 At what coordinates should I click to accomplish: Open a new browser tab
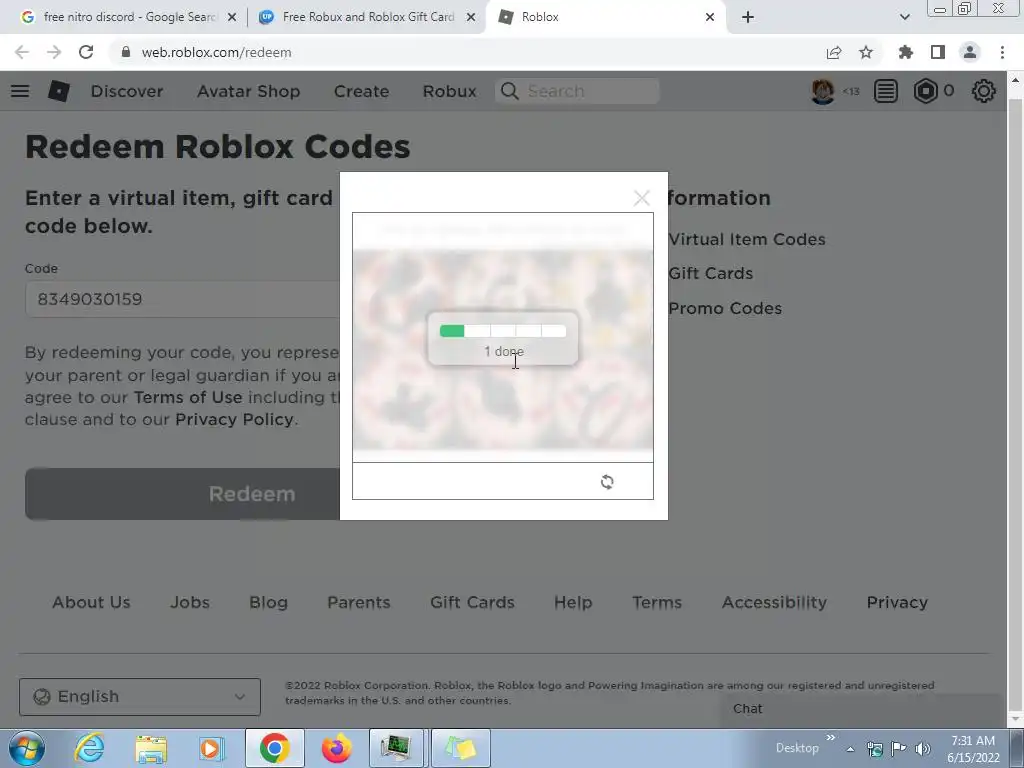tap(748, 17)
